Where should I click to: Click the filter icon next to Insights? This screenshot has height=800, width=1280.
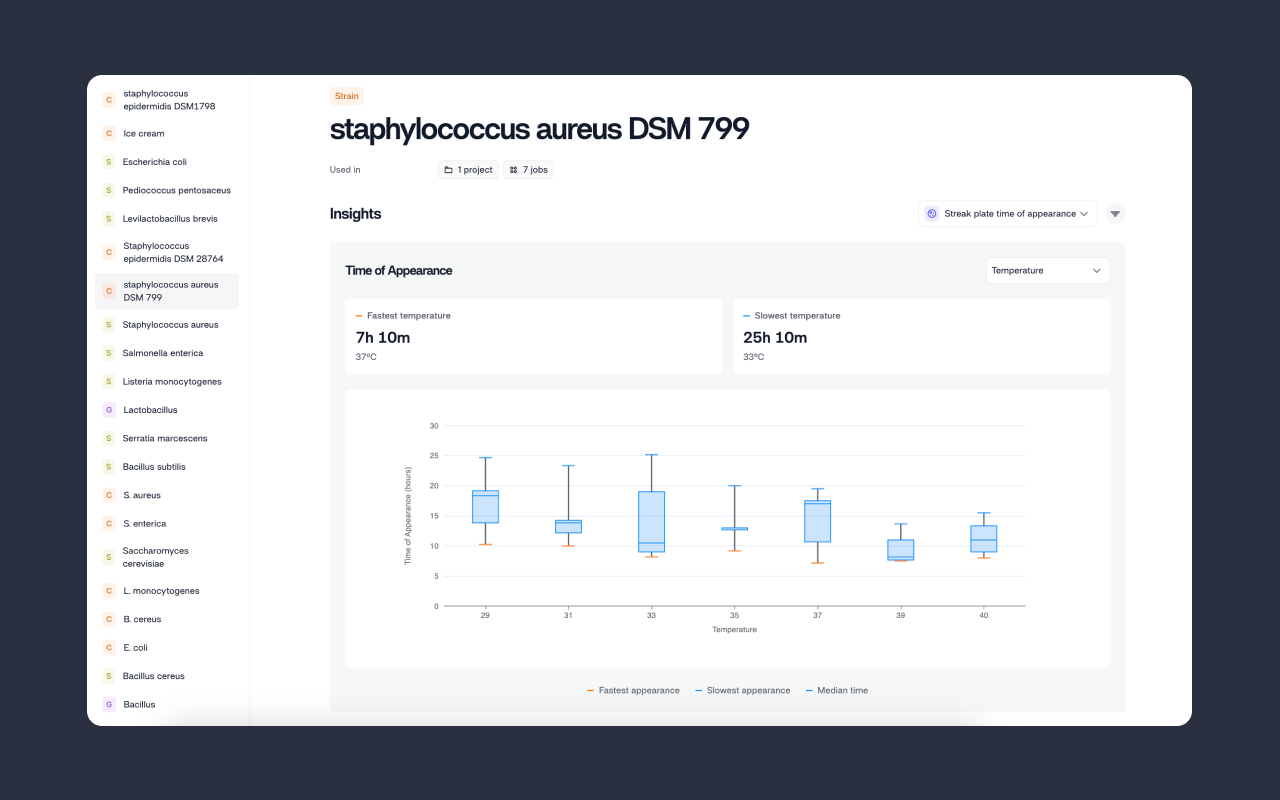click(x=1115, y=214)
